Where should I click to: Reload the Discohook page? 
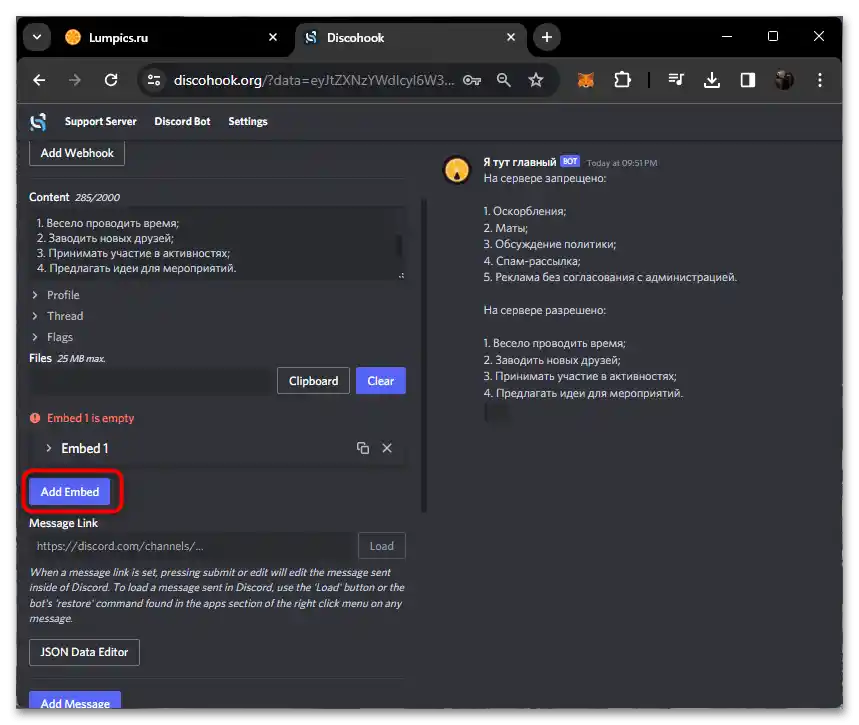tap(111, 80)
